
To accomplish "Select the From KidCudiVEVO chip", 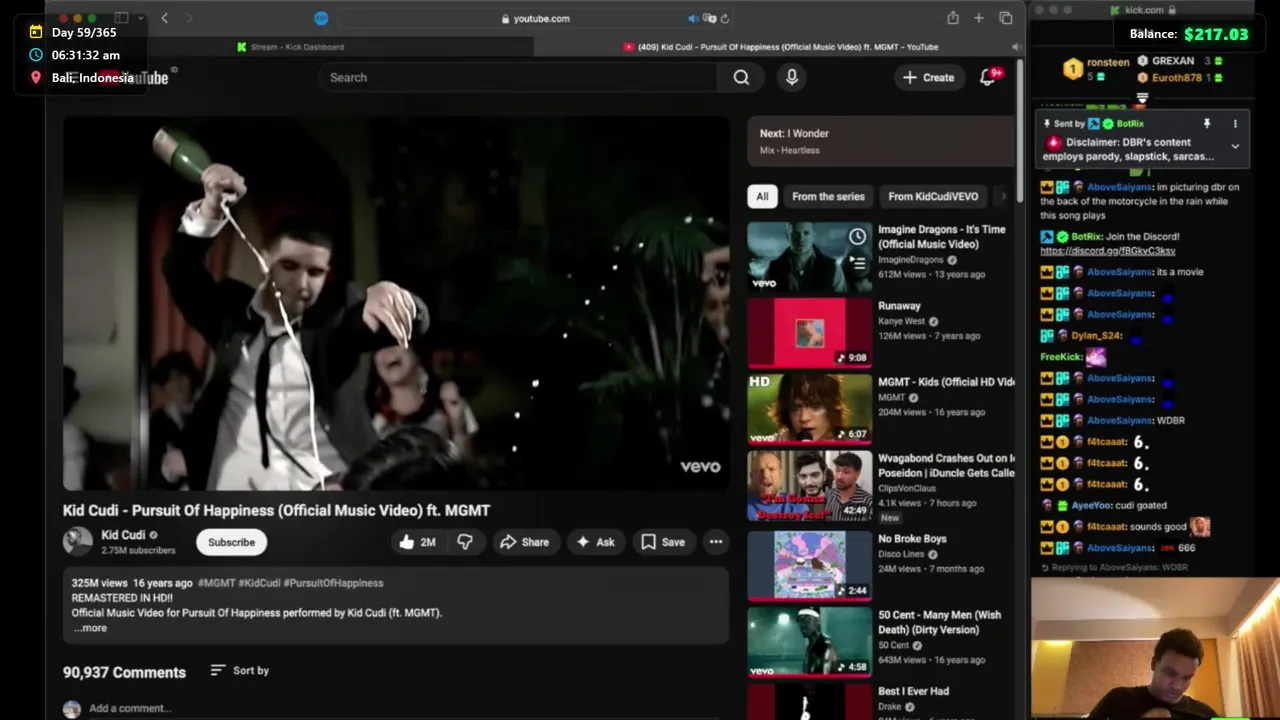I will click(933, 196).
